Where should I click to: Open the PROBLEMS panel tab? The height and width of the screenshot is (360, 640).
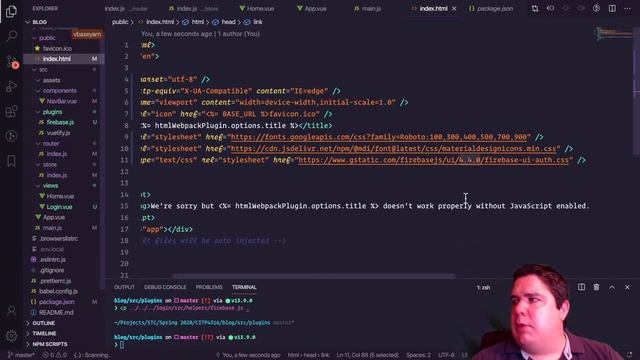209,287
